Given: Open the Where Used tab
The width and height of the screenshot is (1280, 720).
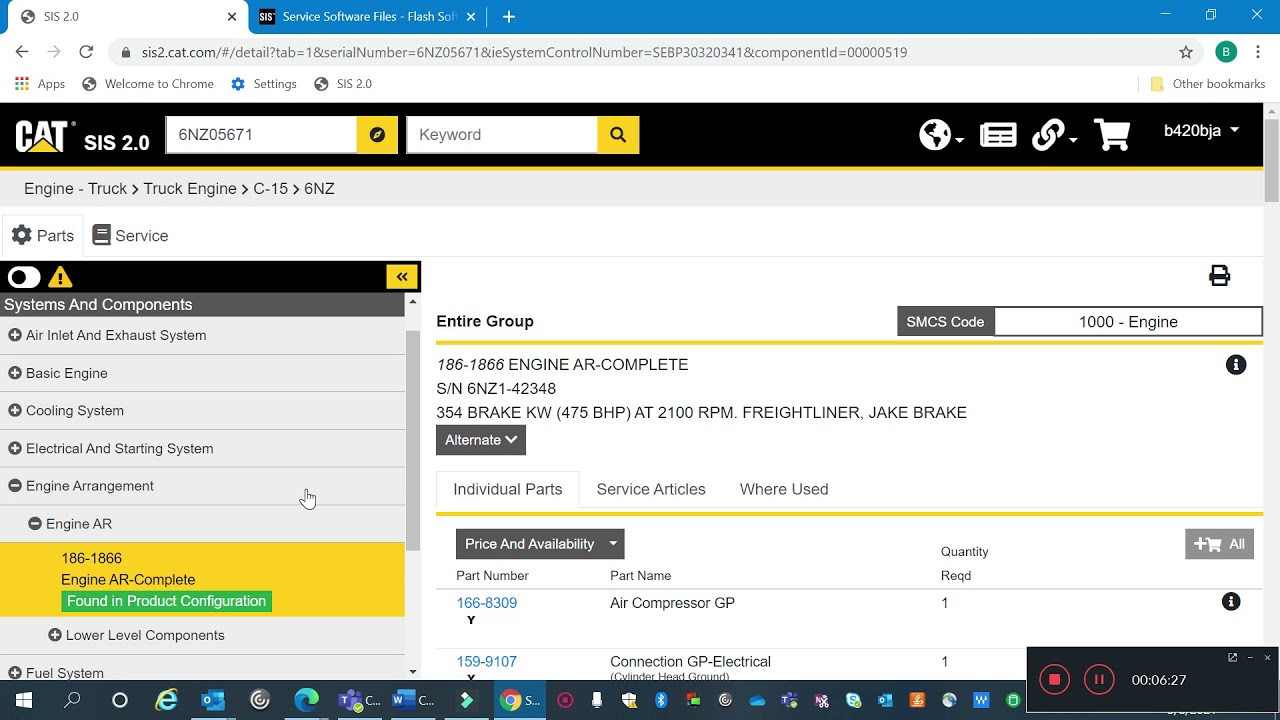Looking at the screenshot, I should coord(784,489).
